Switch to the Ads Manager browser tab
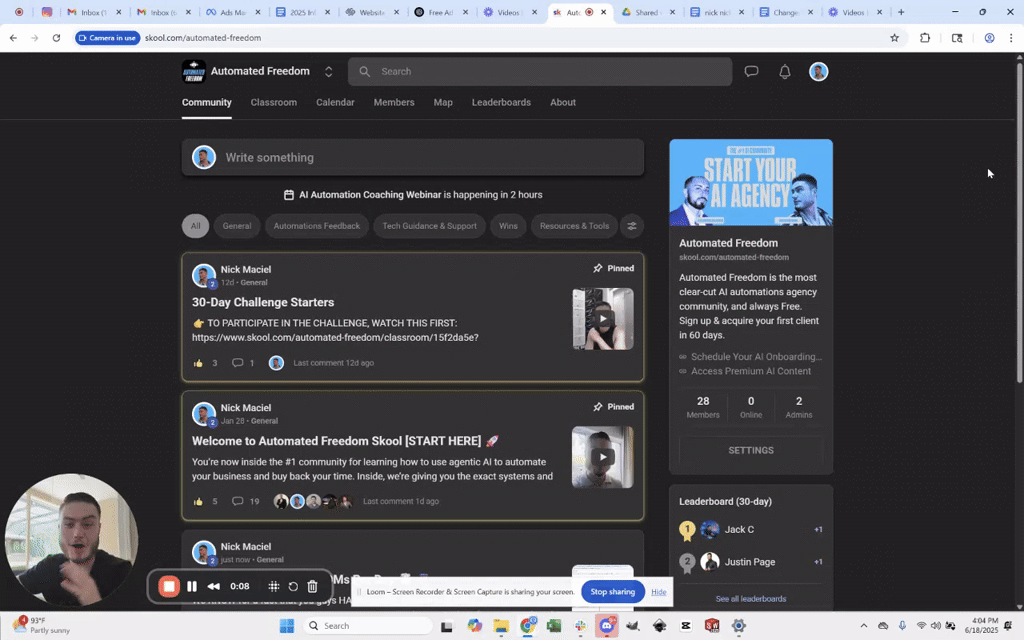Image resolution: width=1024 pixels, height=640 pixels. point(233,12)
